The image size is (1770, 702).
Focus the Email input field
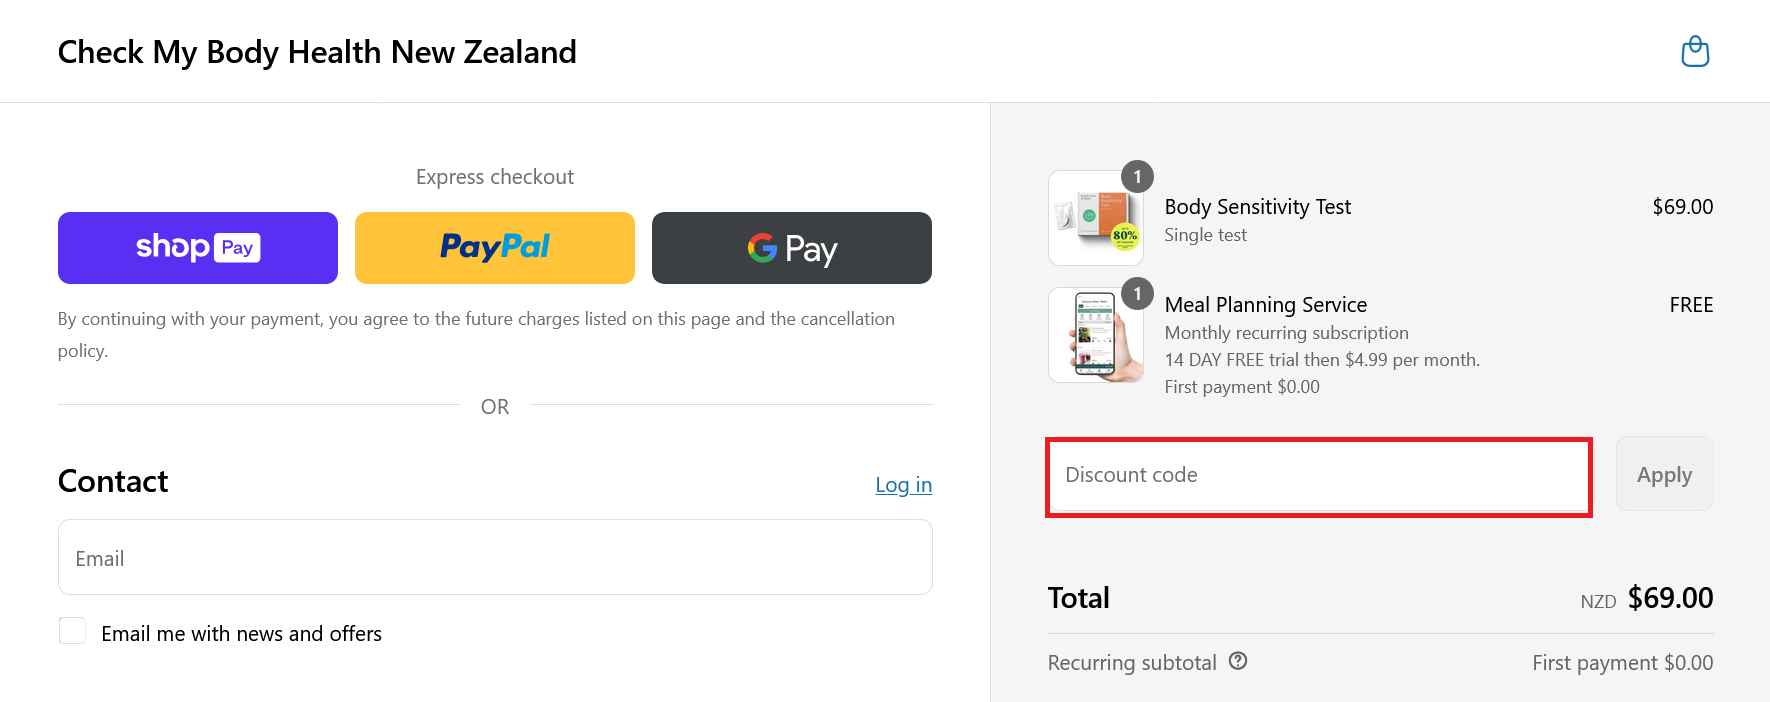tap(495, 557)
